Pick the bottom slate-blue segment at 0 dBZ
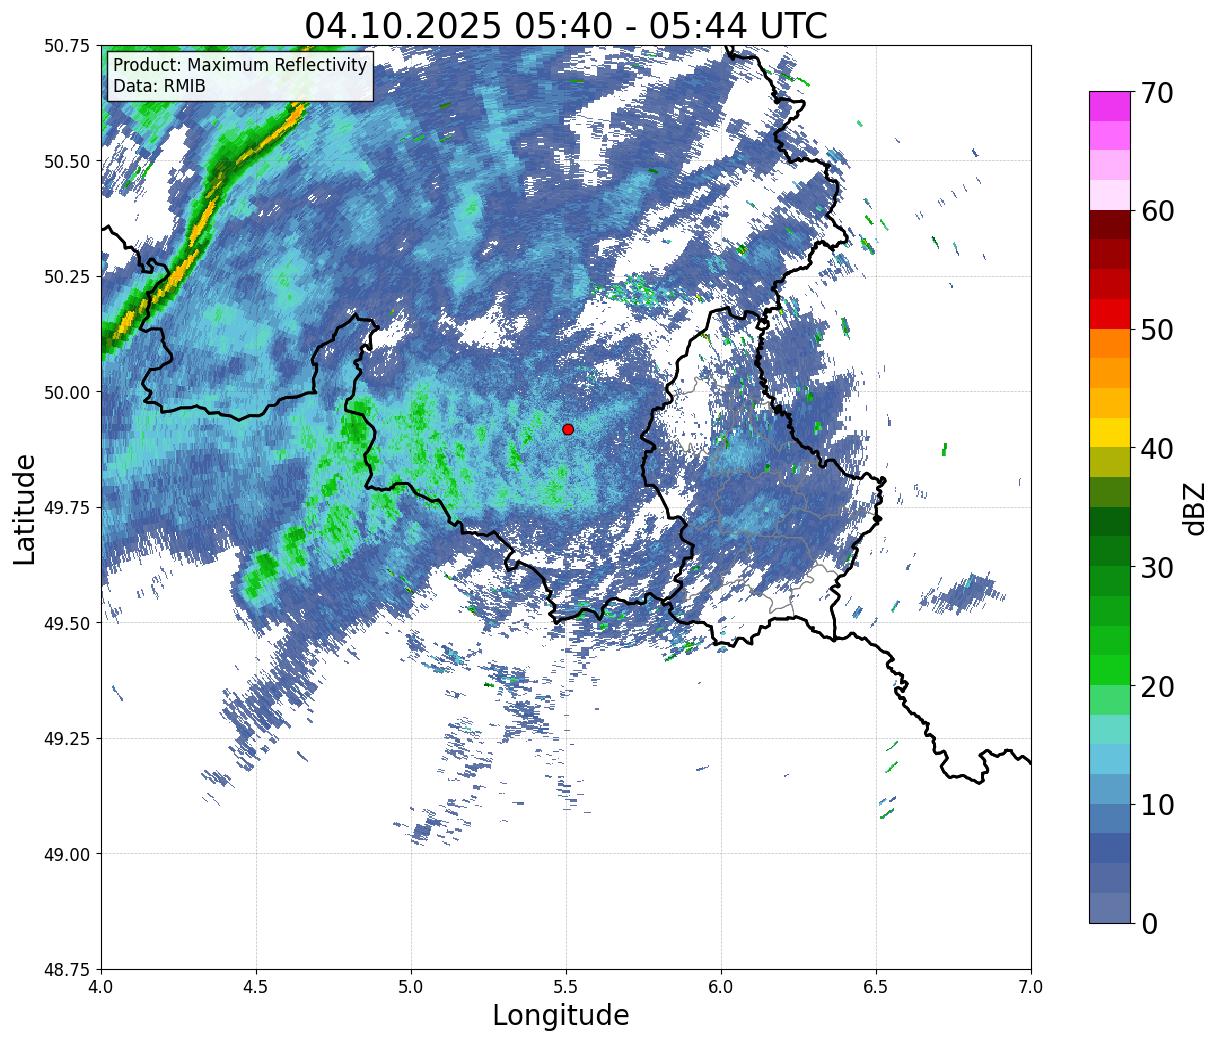Viewport: 1219px width, 1040px height. coord(1110,908)
